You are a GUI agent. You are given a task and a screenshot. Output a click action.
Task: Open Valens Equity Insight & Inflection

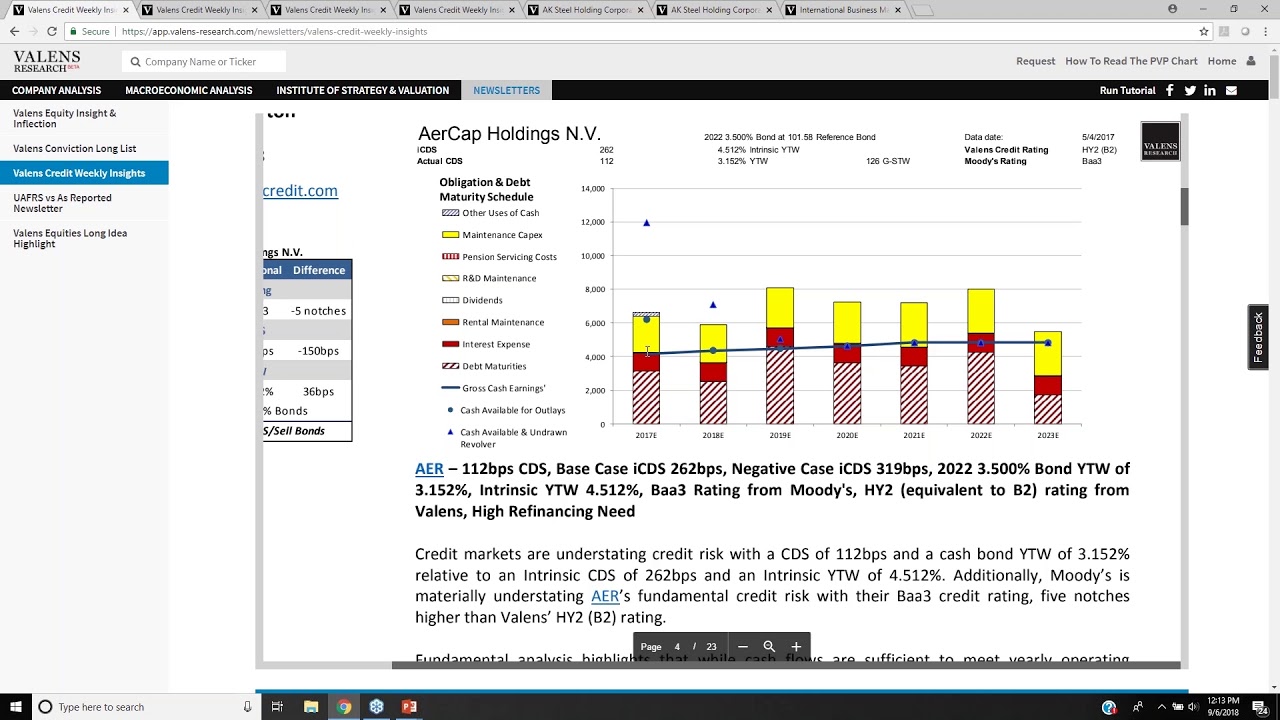tap(65, 119)
